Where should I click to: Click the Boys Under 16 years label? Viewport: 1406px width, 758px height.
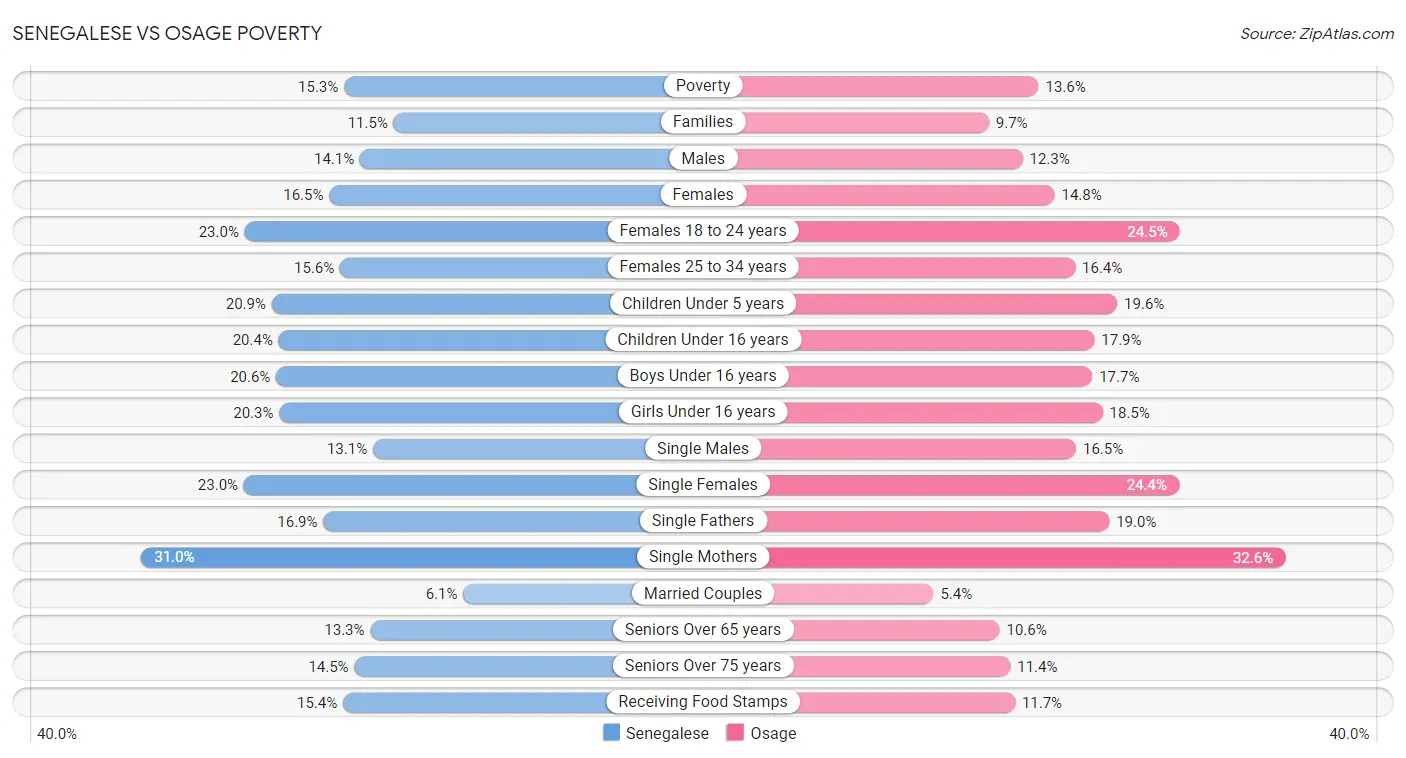pyautogui.click(x=703, y=376)
